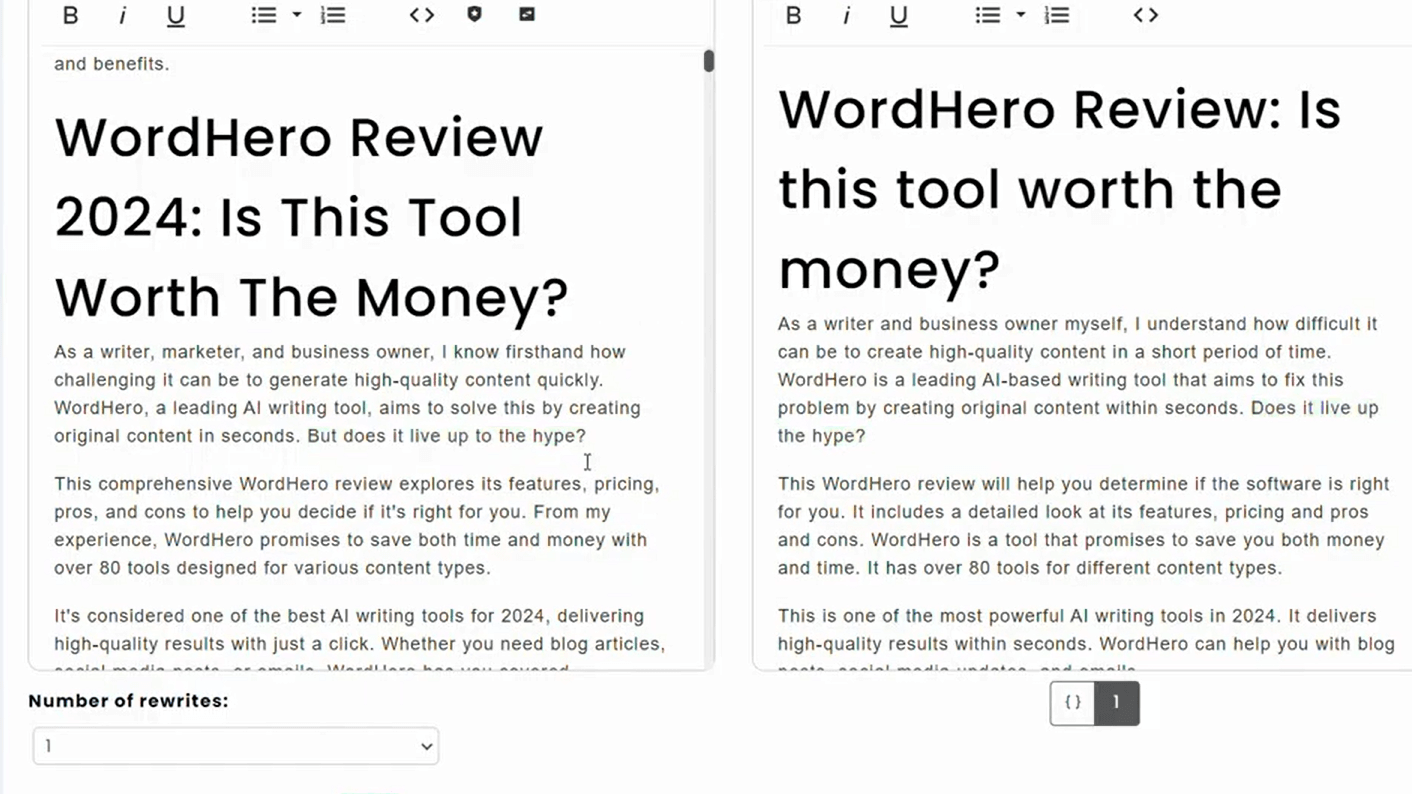Open list style dropdown arrow in left editor

[x=296, y=15]
